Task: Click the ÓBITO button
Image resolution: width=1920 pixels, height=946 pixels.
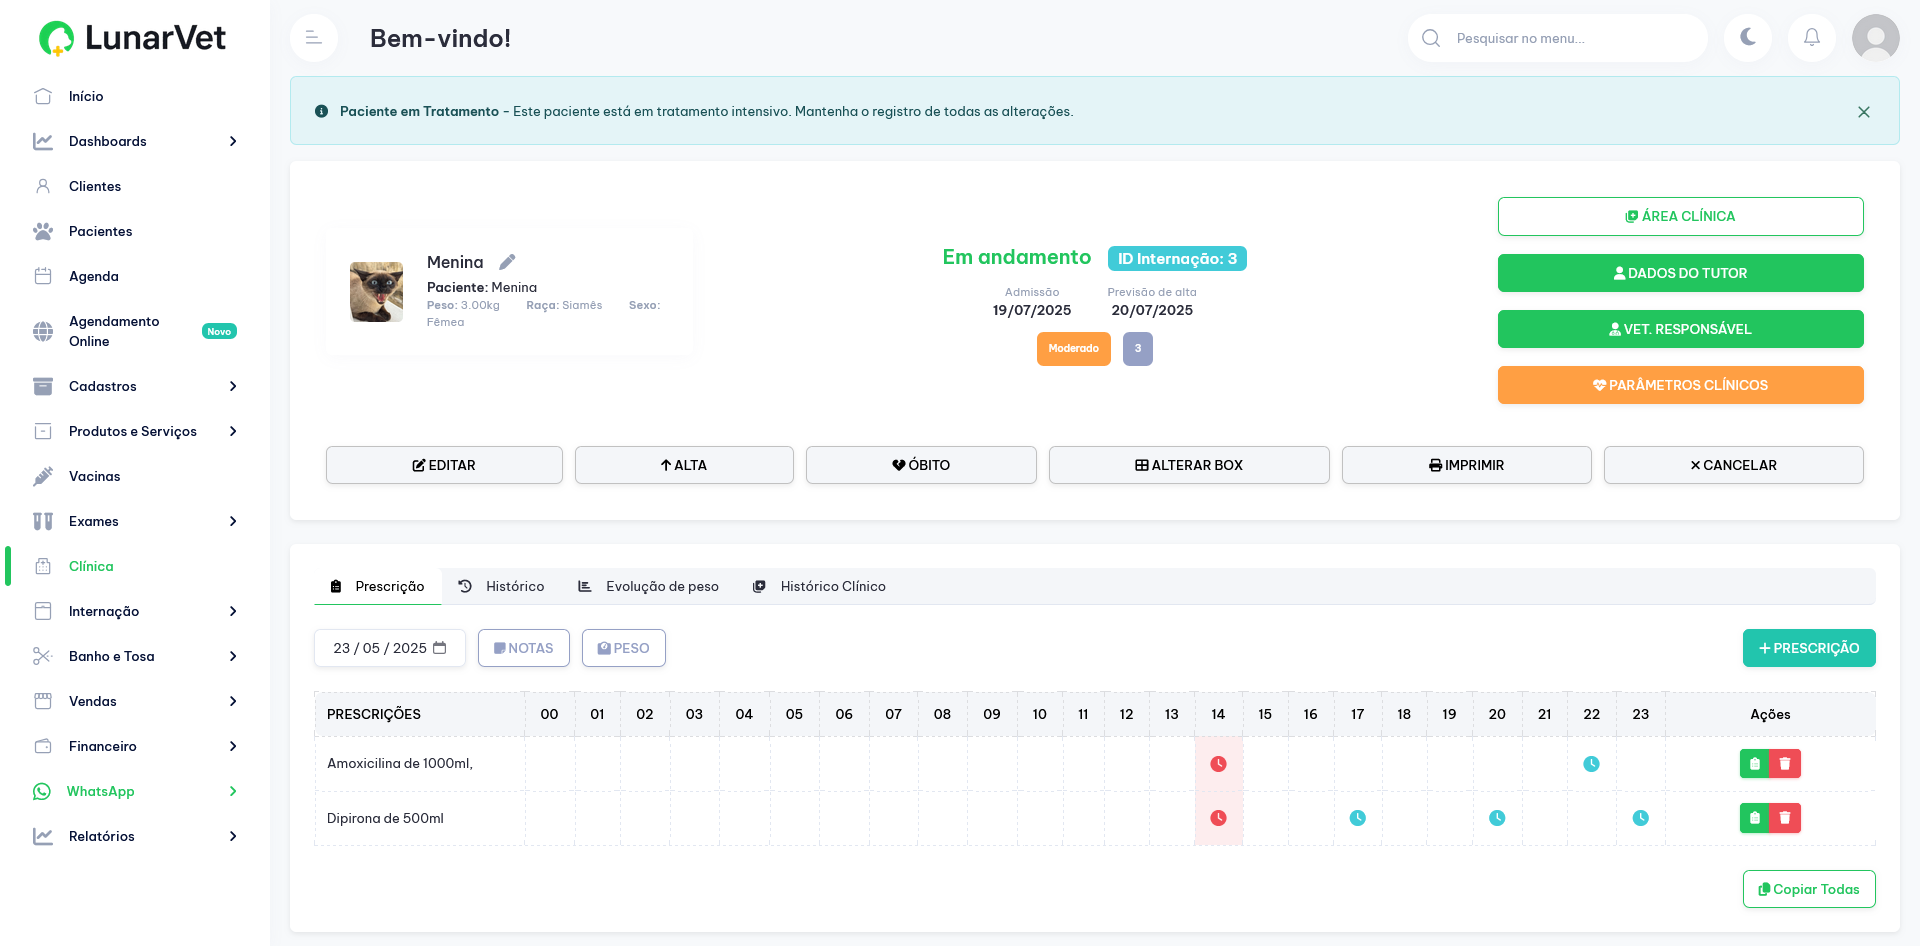Action: tap(921, 465)
